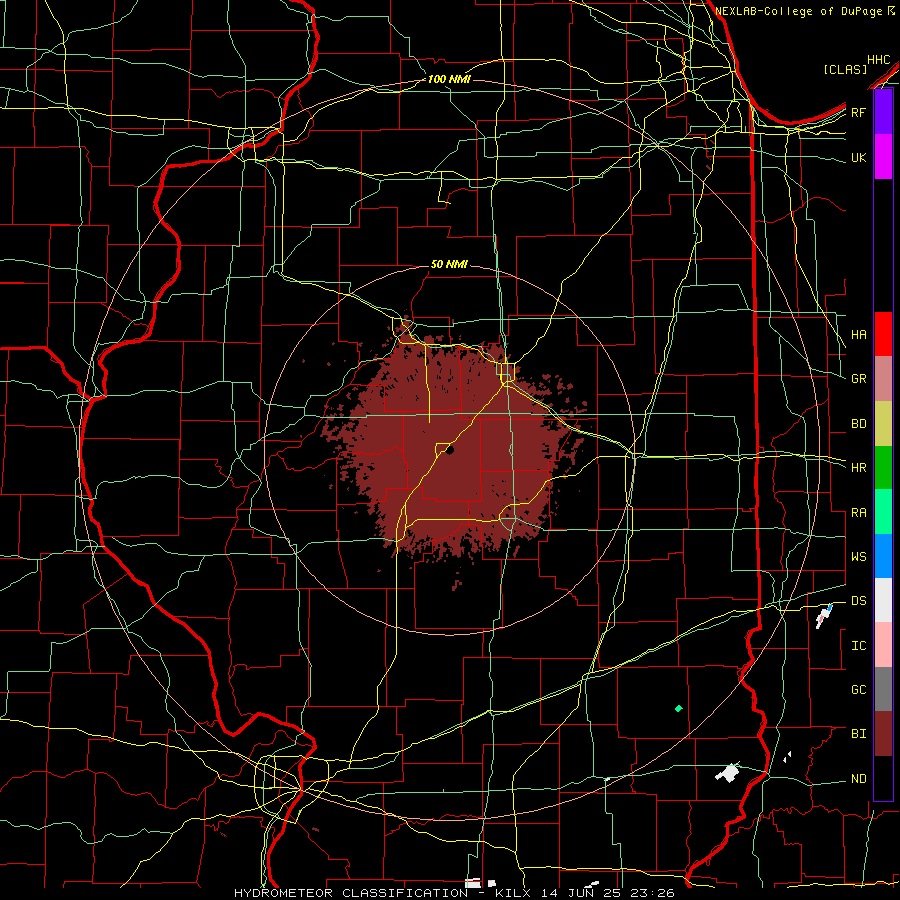The image size is (900, 900).
Task: Click the IC light pink legend swatch
Action: point(883,645)
